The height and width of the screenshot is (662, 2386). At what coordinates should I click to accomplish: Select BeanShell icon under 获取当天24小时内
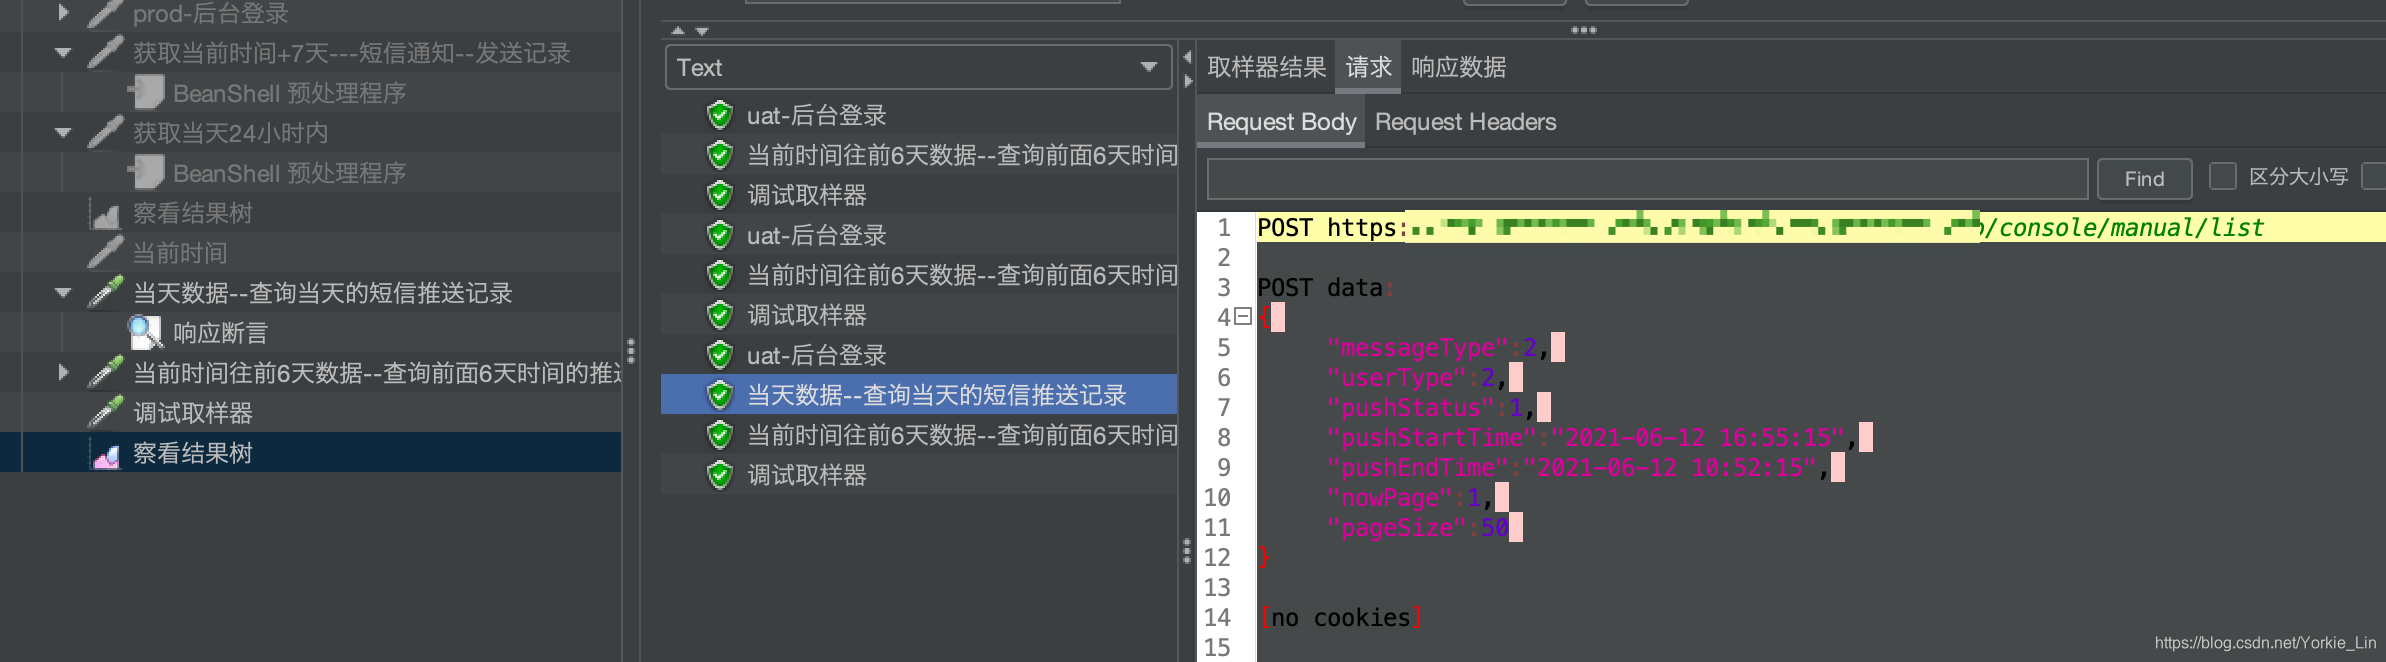146,172
